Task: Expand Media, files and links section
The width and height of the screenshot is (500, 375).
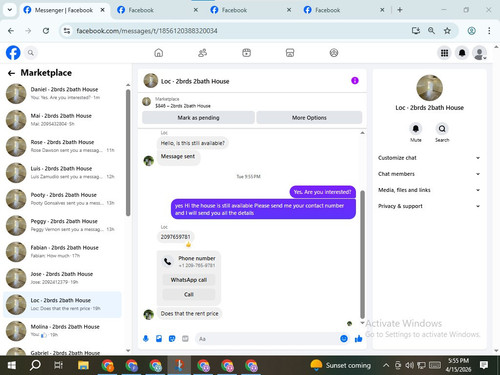Action: [x=429, y=190]
